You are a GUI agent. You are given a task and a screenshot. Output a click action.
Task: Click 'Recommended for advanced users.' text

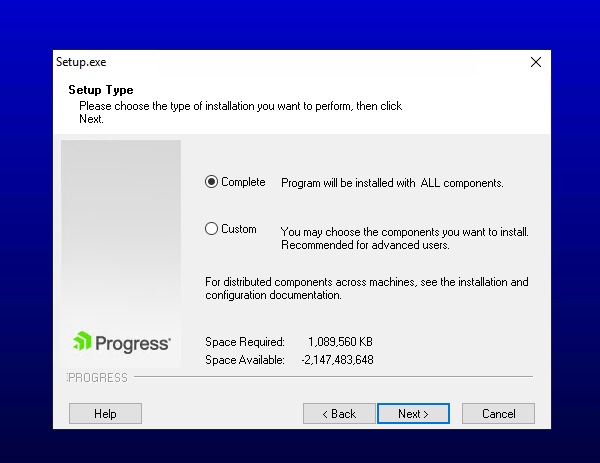pyautogui.click(x=365, y=245)
